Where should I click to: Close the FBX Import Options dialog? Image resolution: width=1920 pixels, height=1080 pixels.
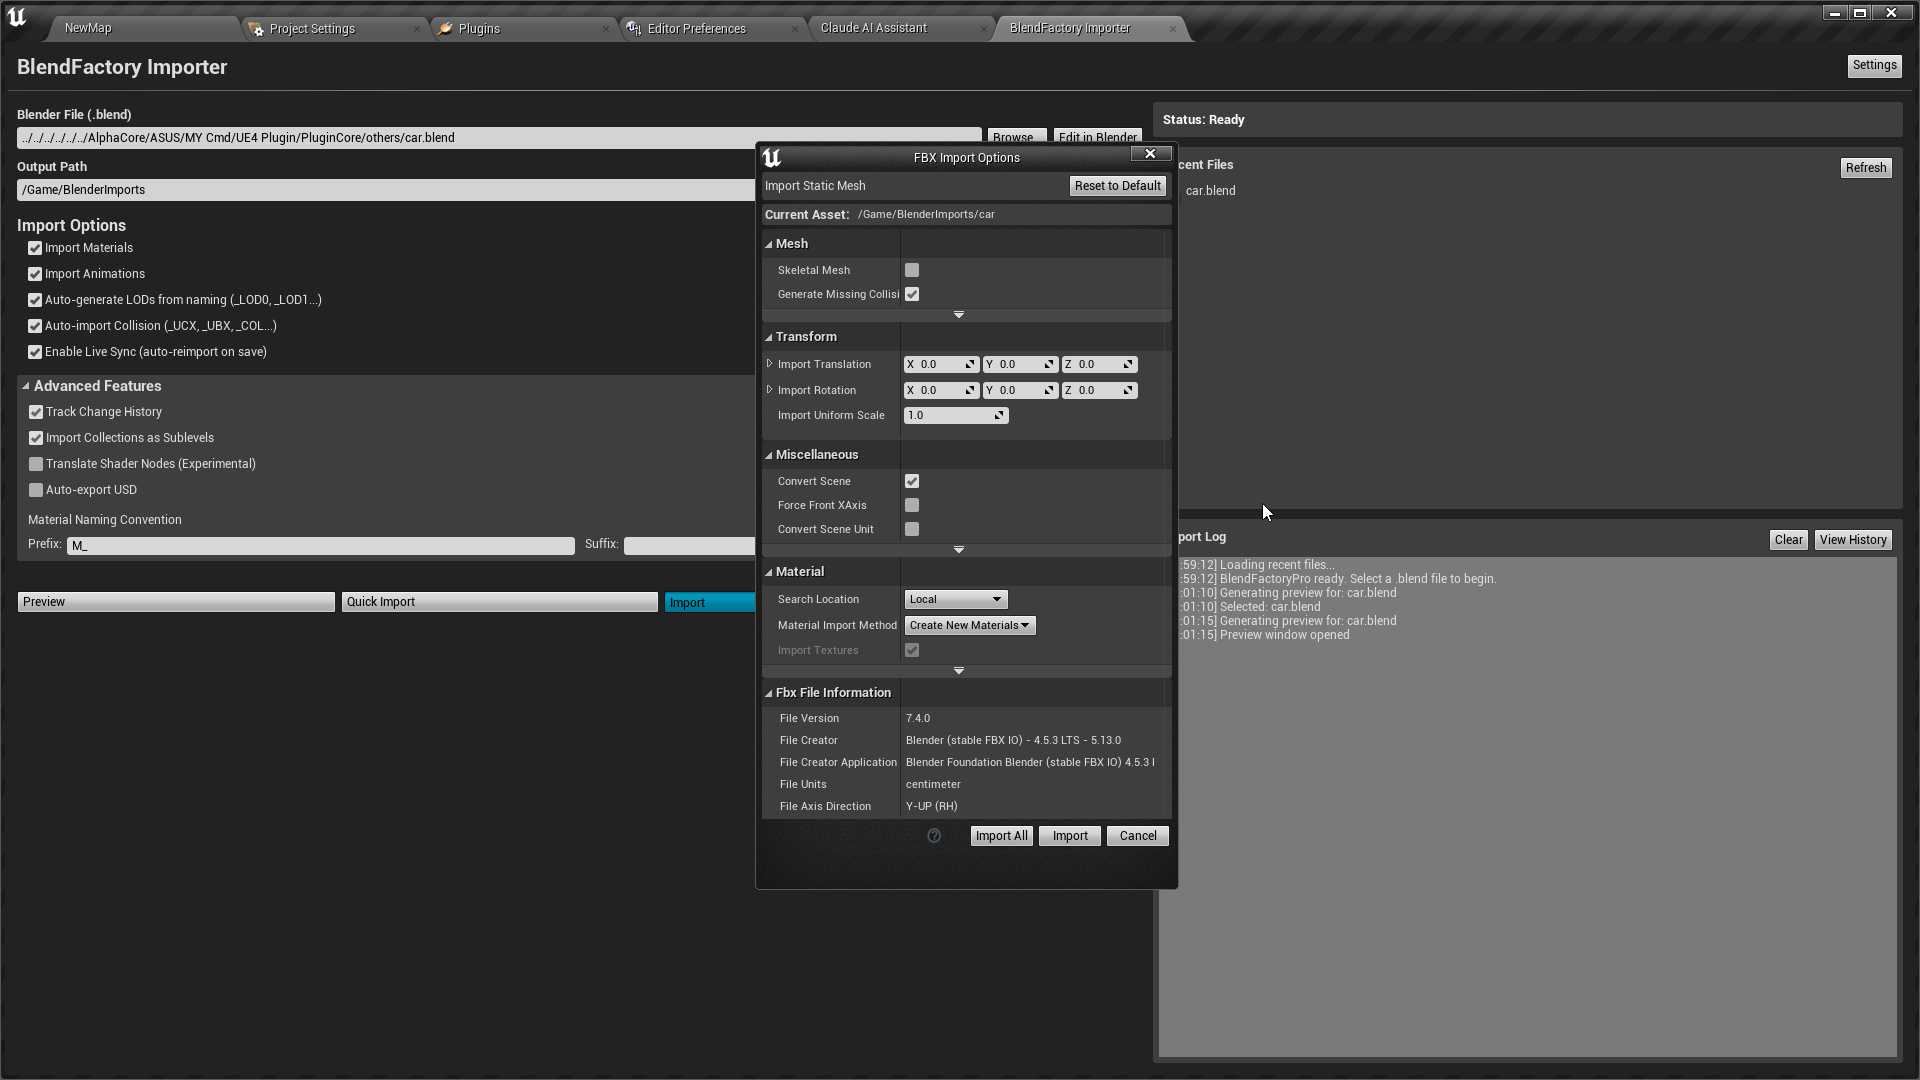[1150, 154]
